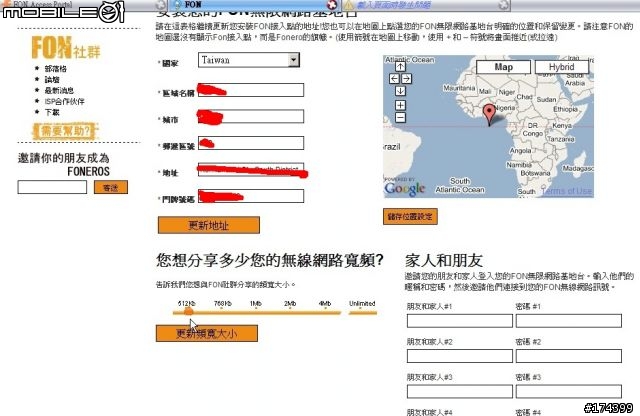Click the 密碼 #2 password field
Viewport: 640px width, 416px height.
[569, 356]
